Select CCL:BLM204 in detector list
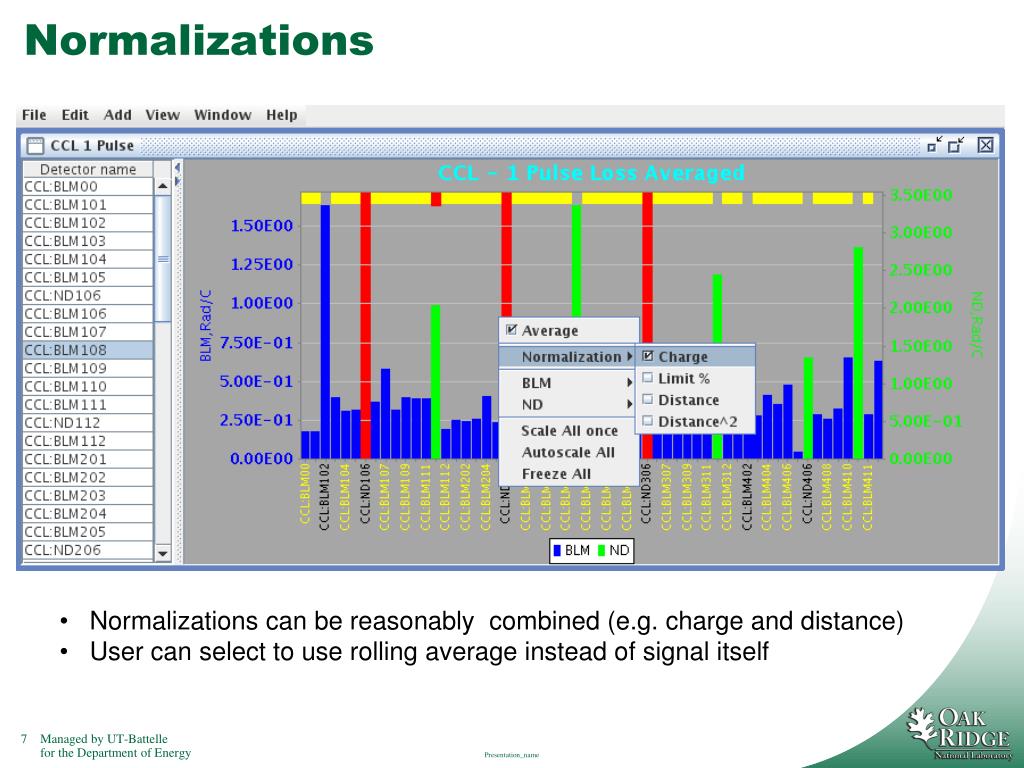 [88, 513]
